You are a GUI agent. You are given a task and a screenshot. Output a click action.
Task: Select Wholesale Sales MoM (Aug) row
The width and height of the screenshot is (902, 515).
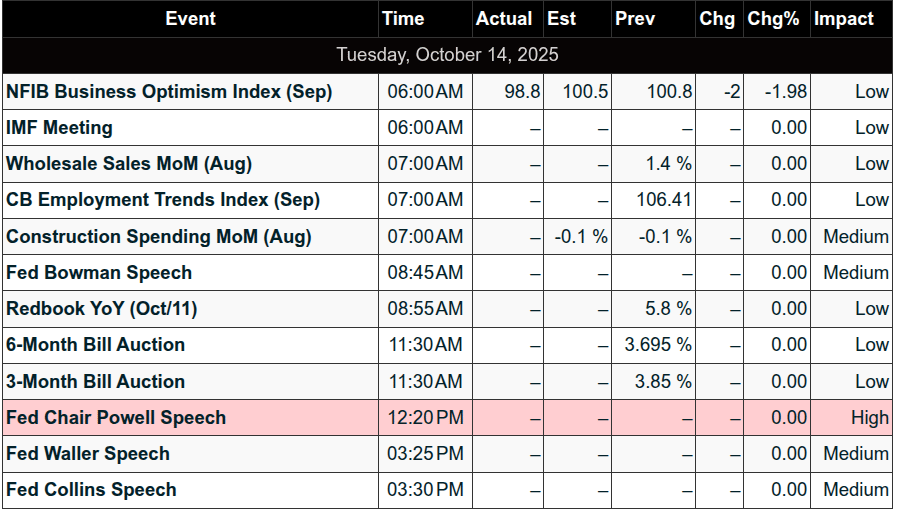point(129,164)
